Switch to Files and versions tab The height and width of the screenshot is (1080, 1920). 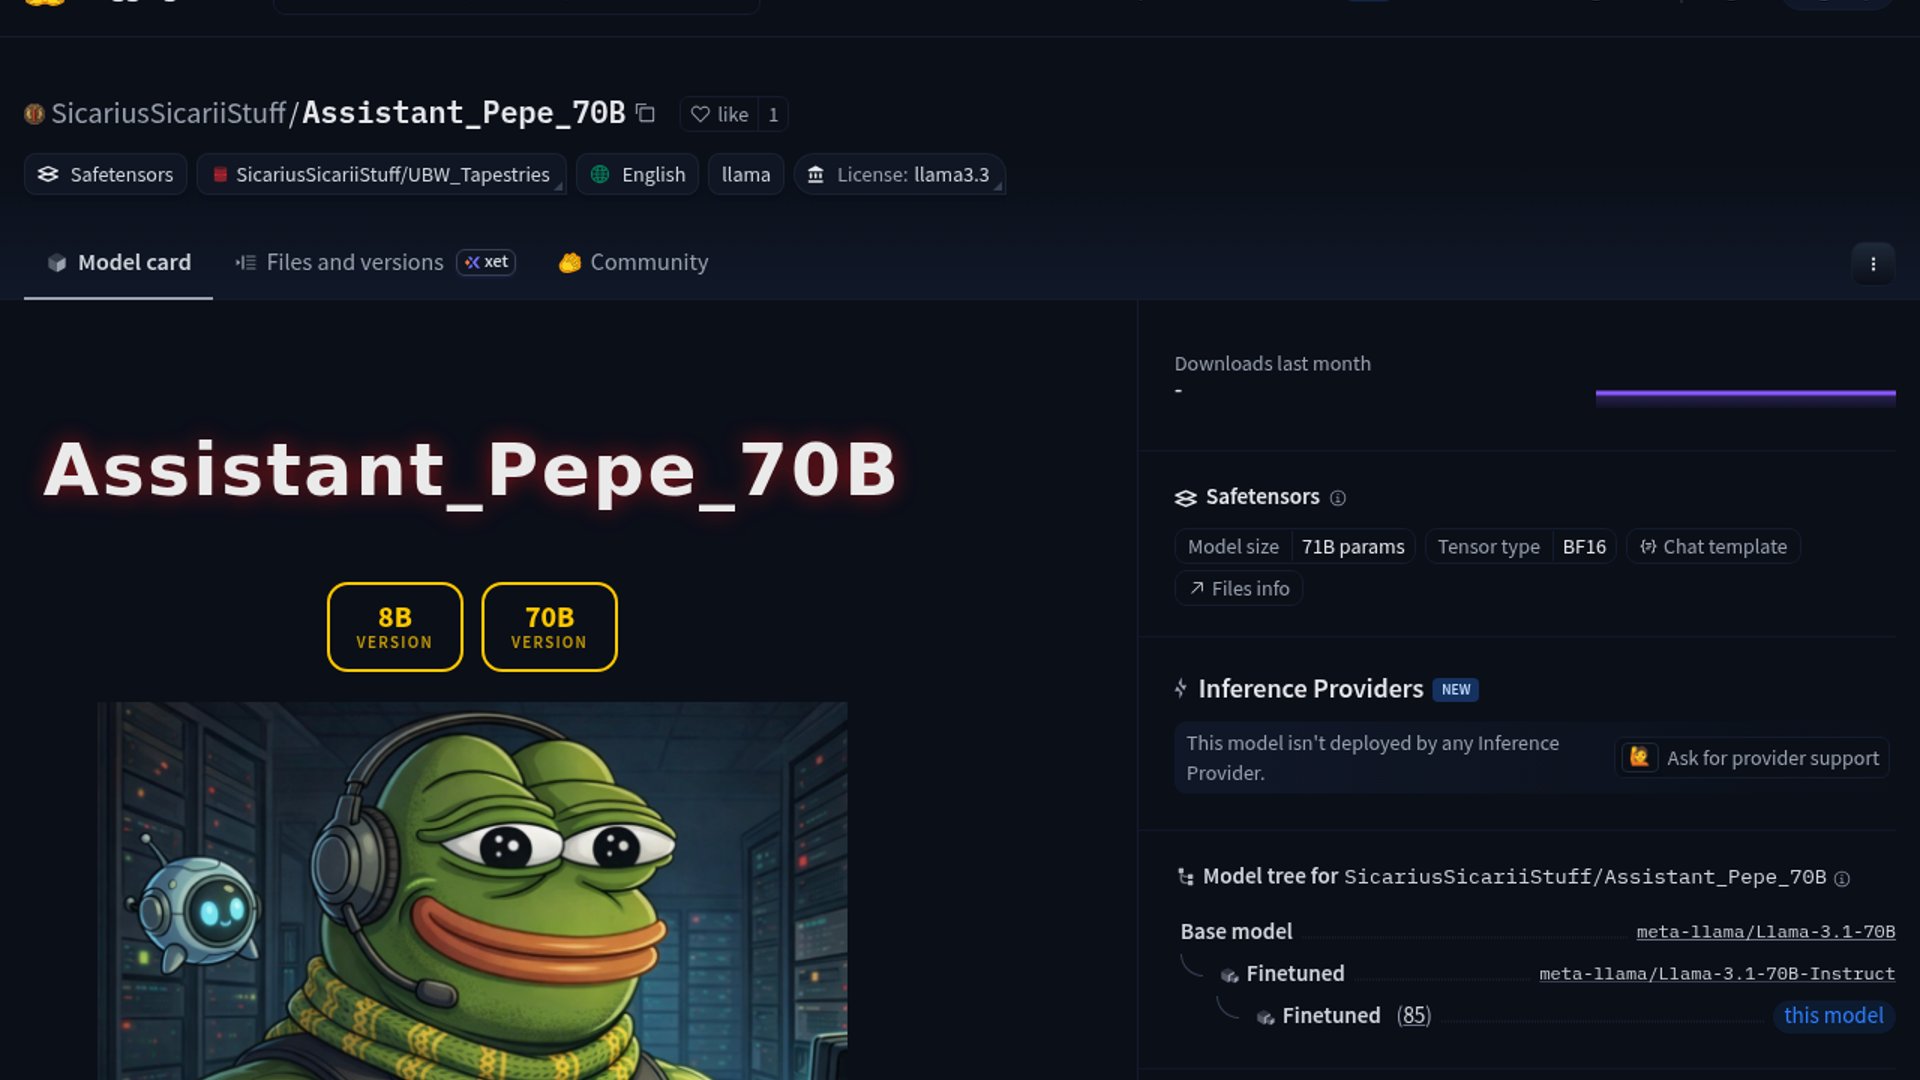(x=354, y=262)
